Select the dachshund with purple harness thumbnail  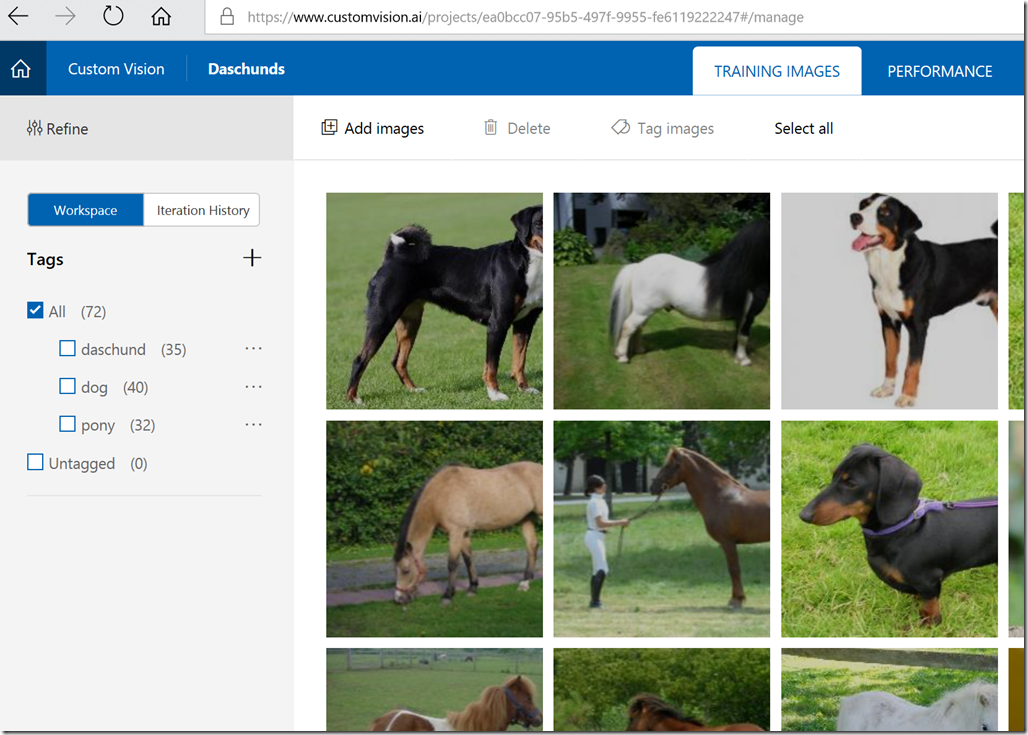889,529
